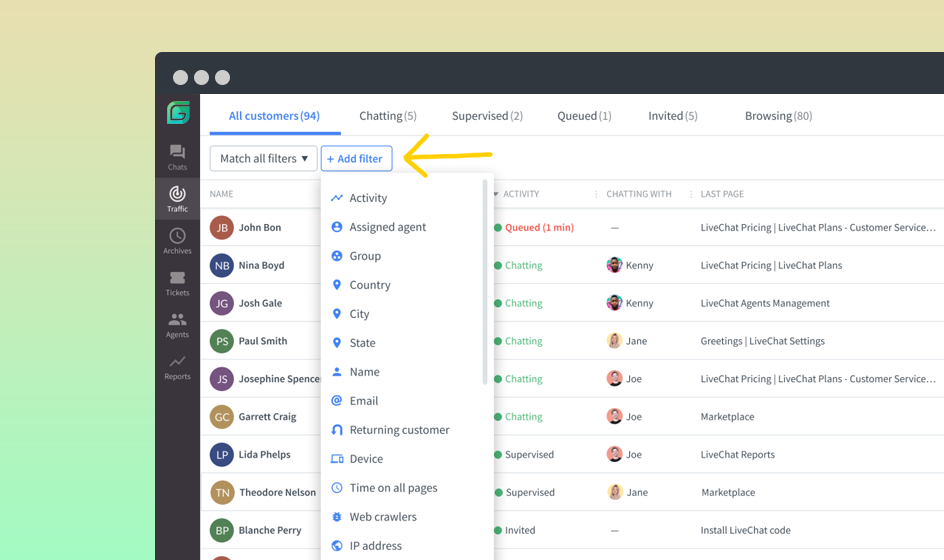The width and height of the screenshot is (944, 560).
Task: Click Jane's avatar in Paul Smith row
Action: (x=614, y=341)
